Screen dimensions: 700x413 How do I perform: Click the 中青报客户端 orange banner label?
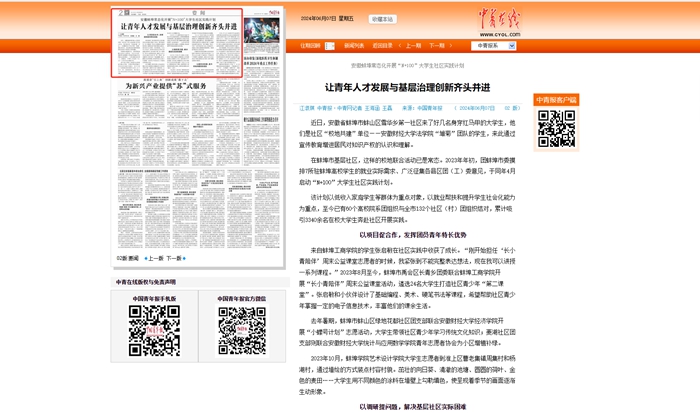[x=557, y=100]
